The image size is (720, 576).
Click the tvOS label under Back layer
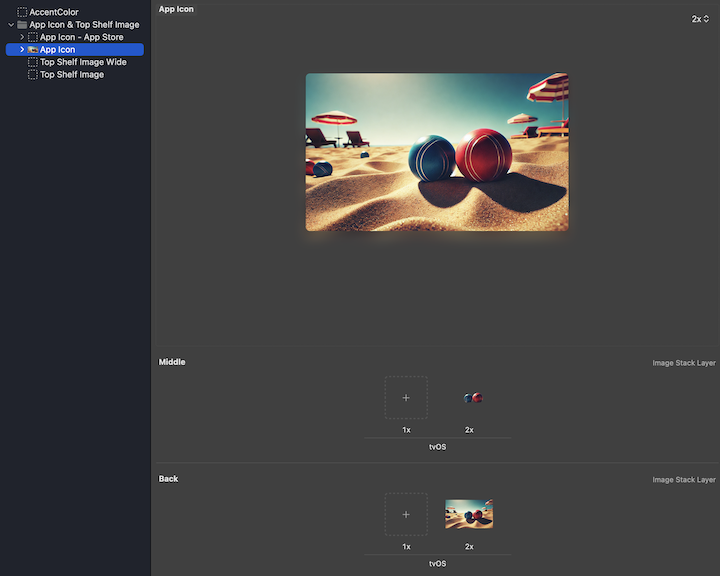click(437, 564)
